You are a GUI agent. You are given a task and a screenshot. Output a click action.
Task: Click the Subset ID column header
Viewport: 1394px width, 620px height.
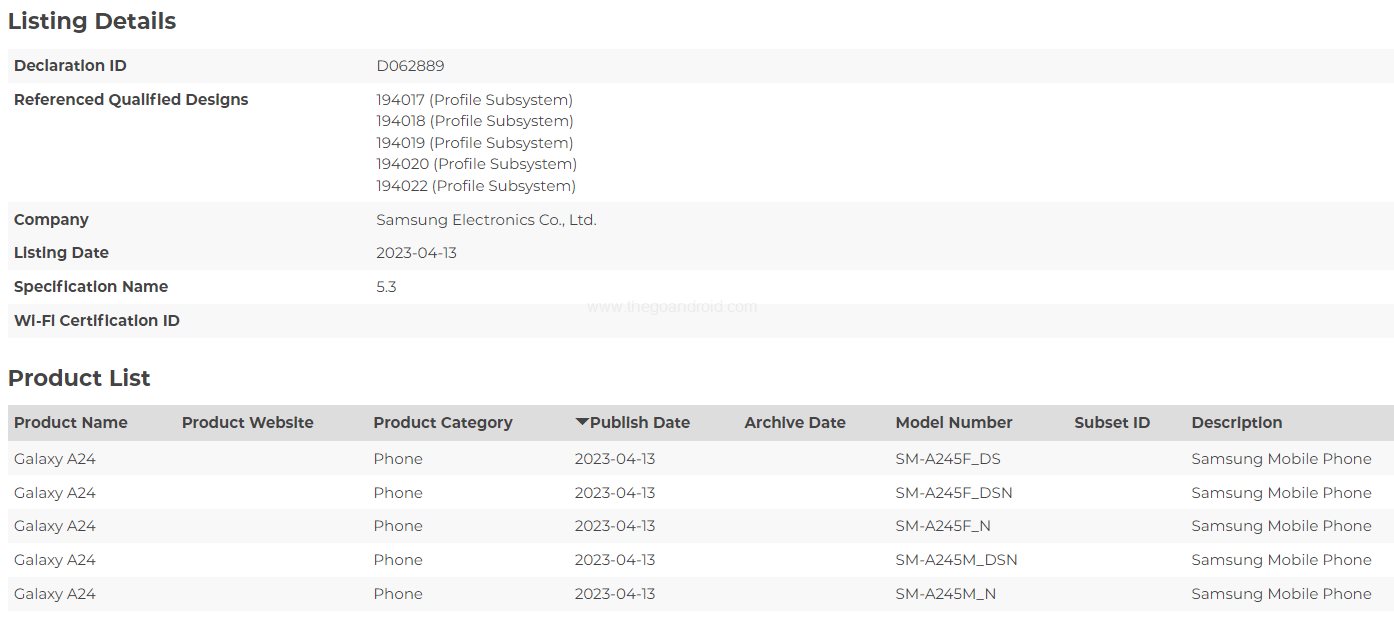click(x=1111, y=423)
